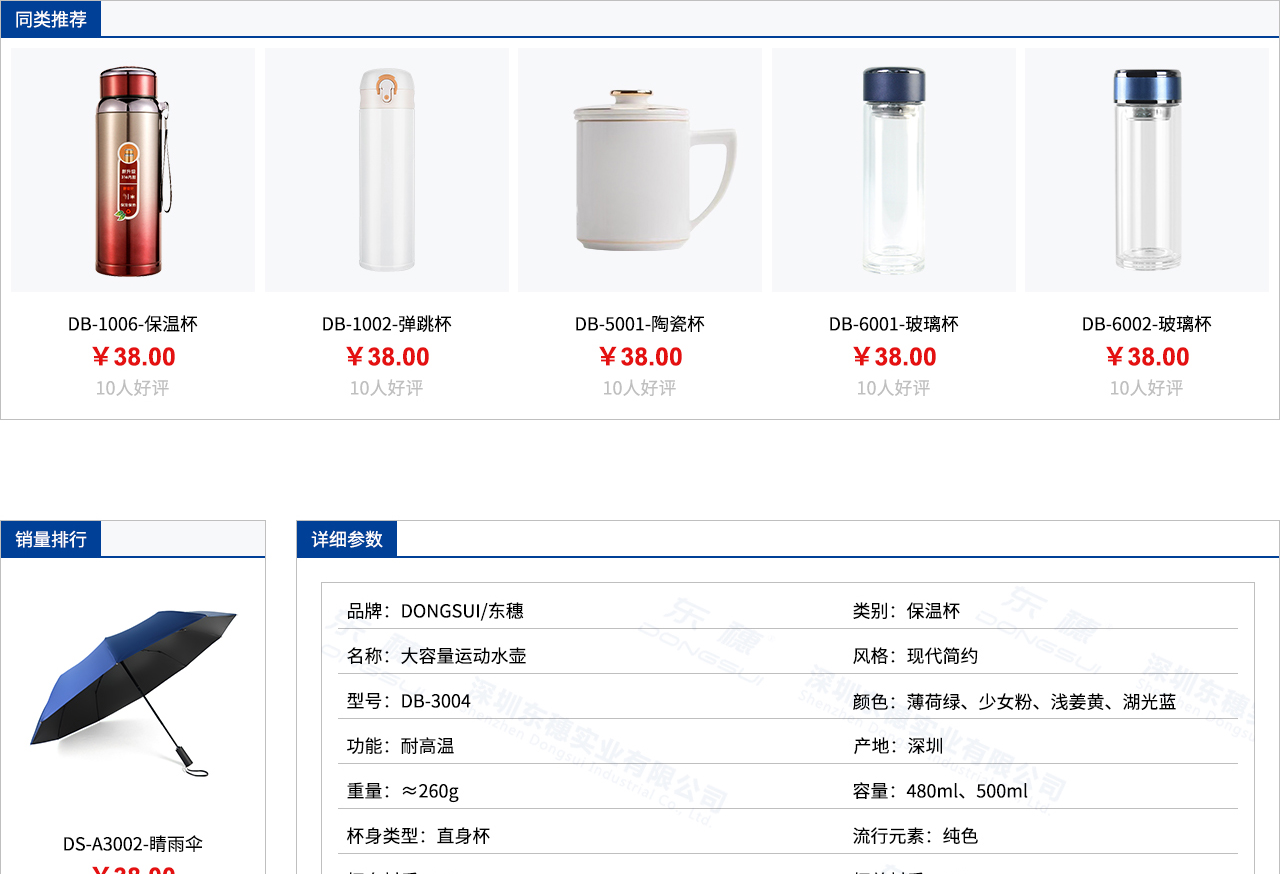Click the blue umbrella product image

click(133, 692)
